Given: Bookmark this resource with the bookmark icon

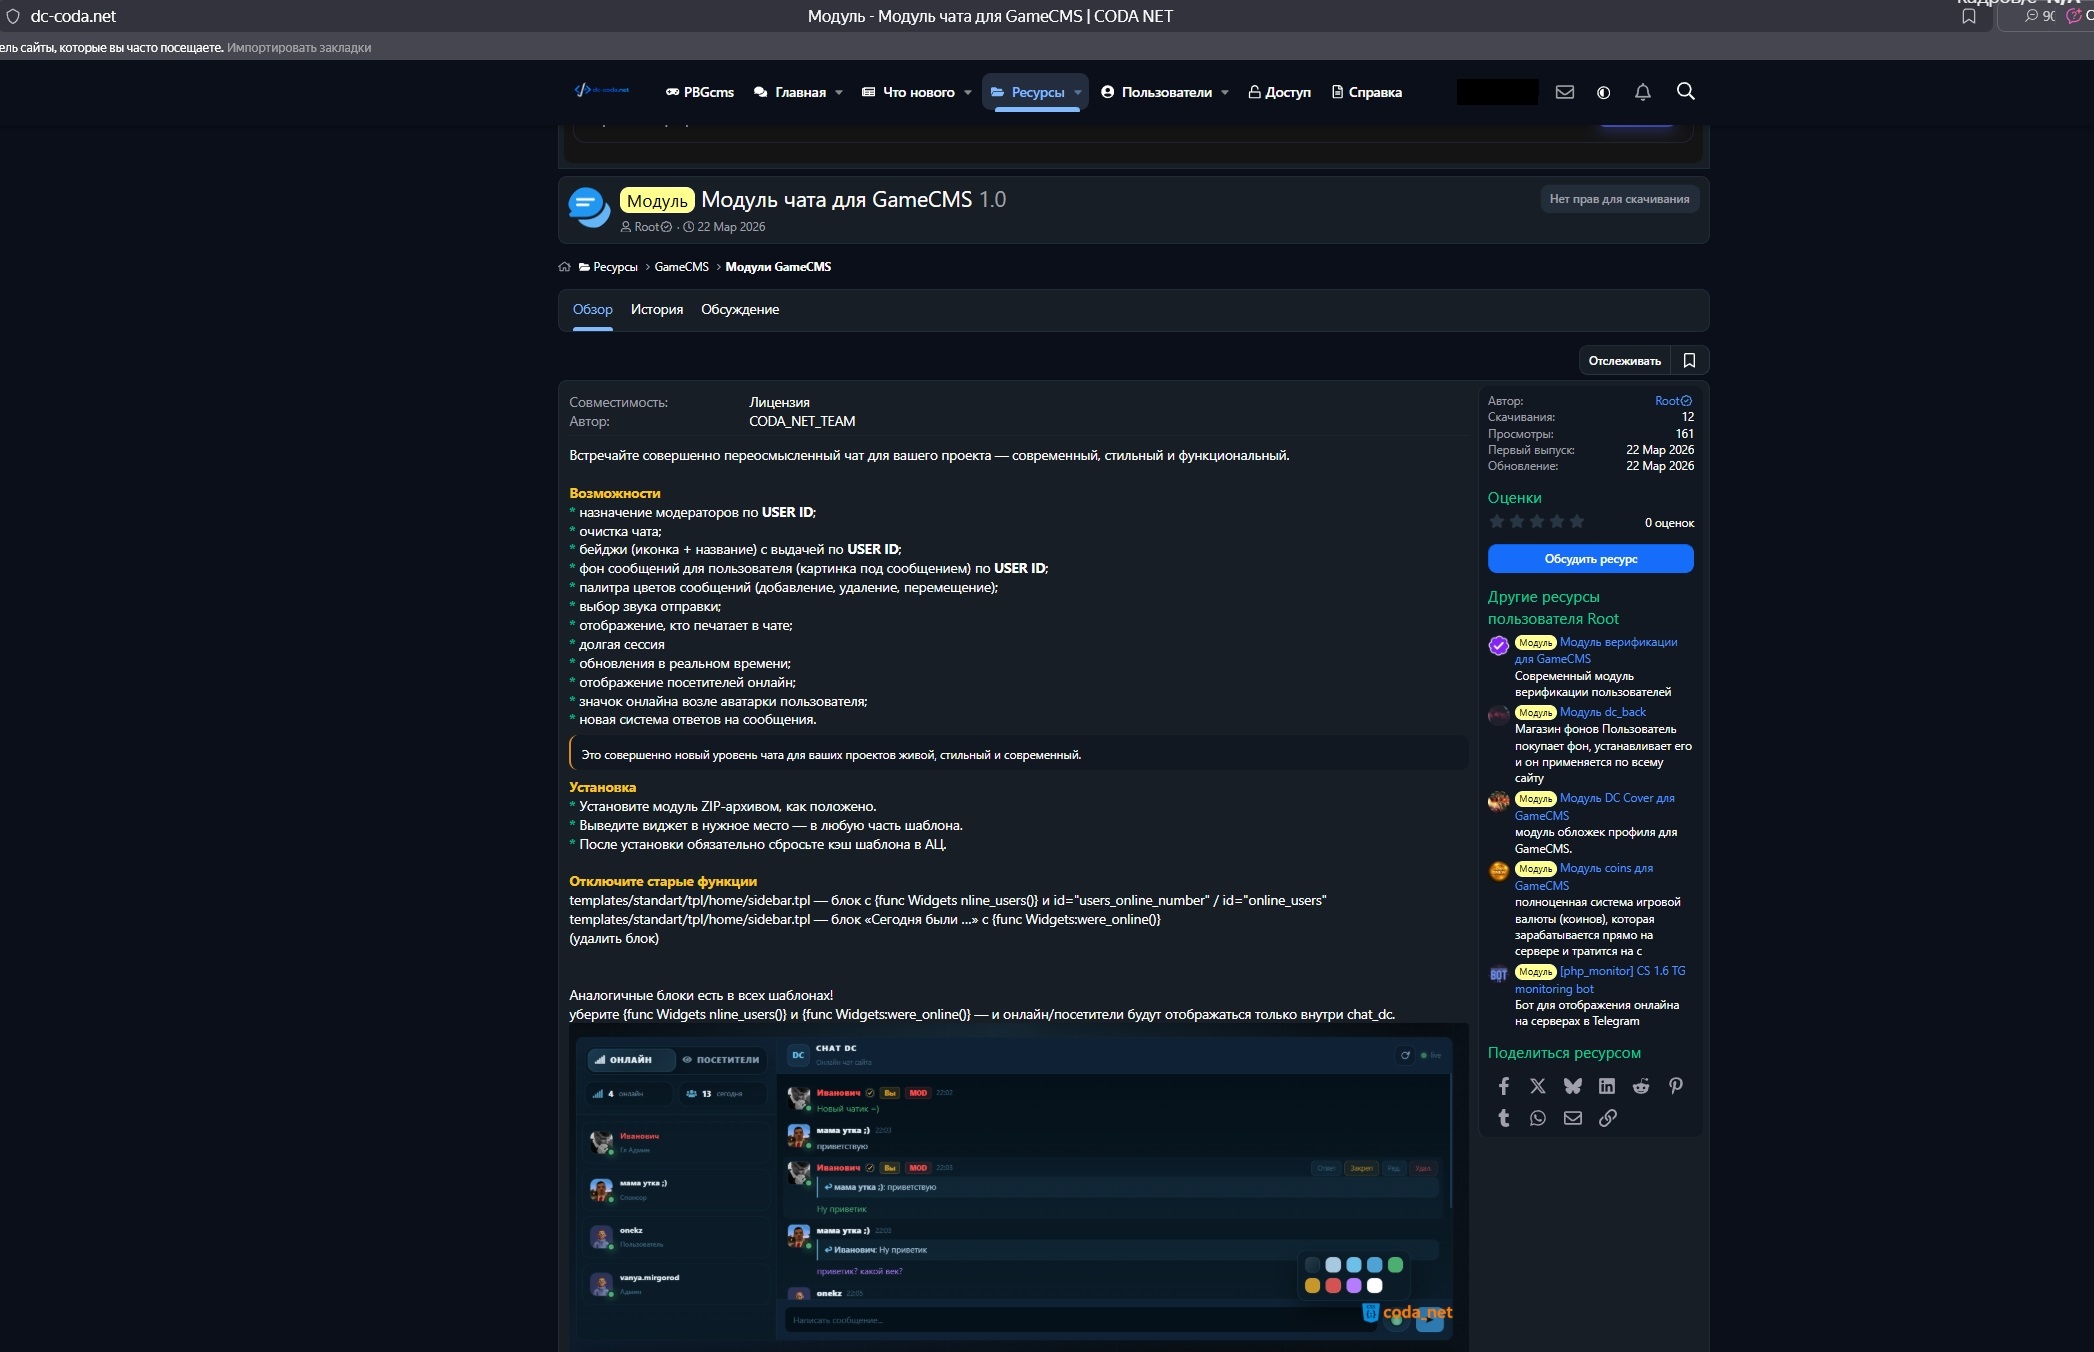Looking at the screenshot, I should tap(1689, 360).
